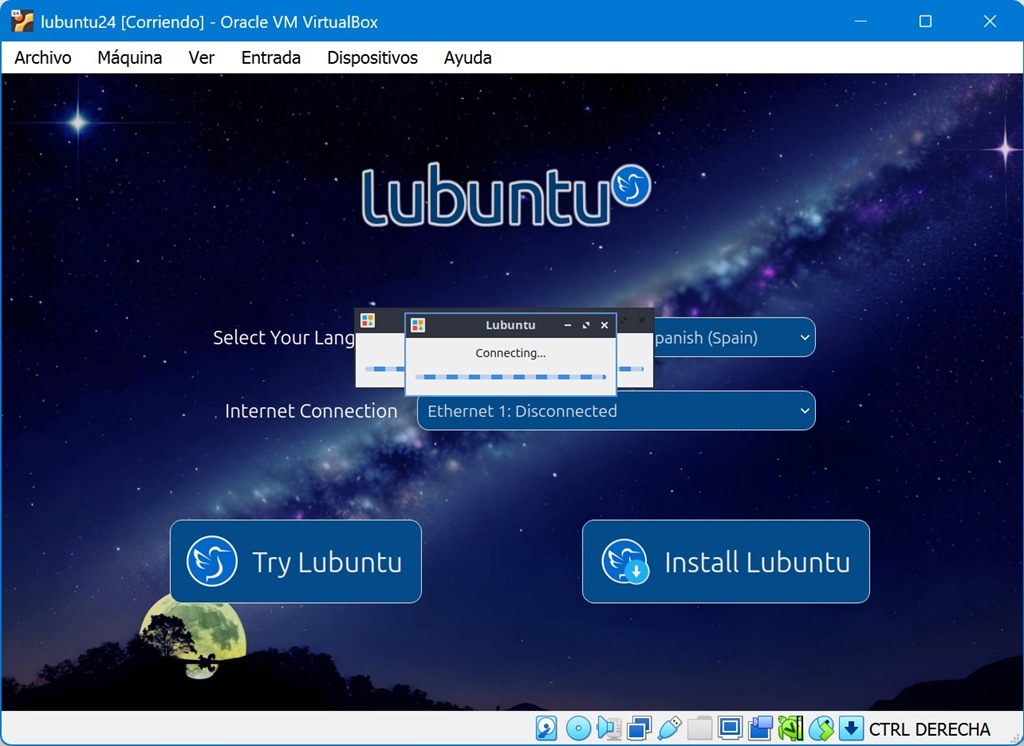Image resolution: width=1024 pixels, height=746 pixels.
Task: Click the keyboard capture arrow icon
Action: (x=851, y=728)
